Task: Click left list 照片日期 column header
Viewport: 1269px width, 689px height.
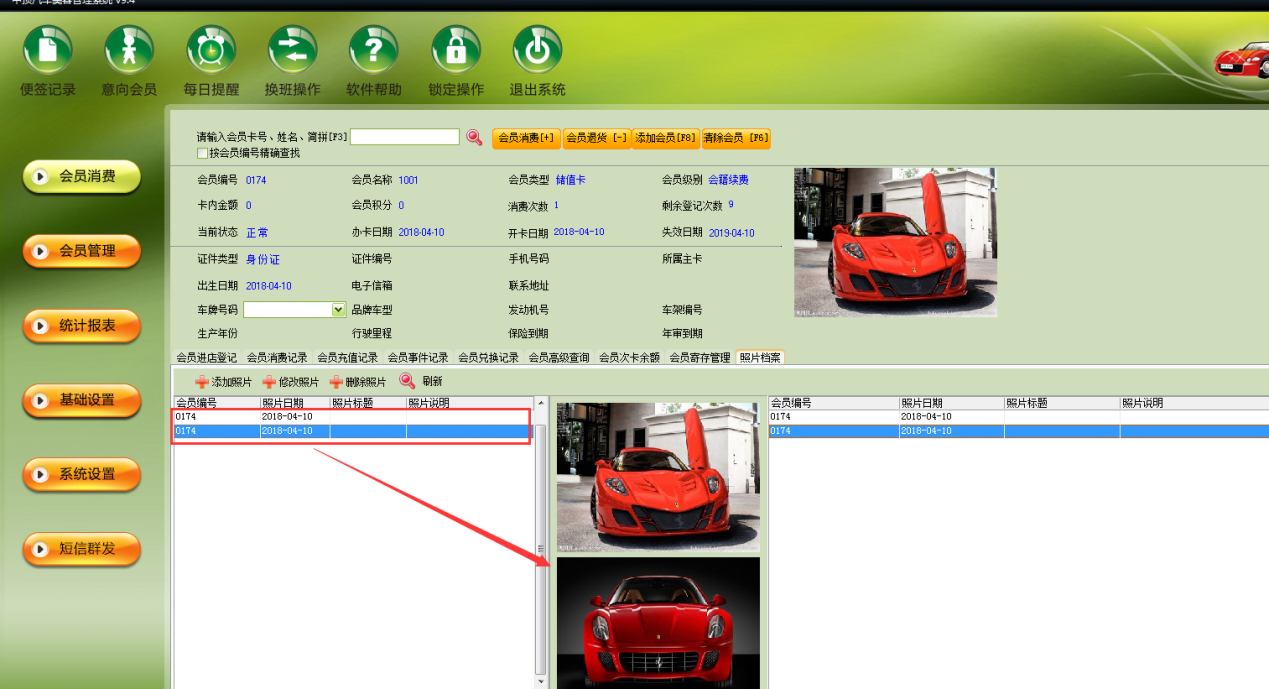Action: [x=295, y=403]
